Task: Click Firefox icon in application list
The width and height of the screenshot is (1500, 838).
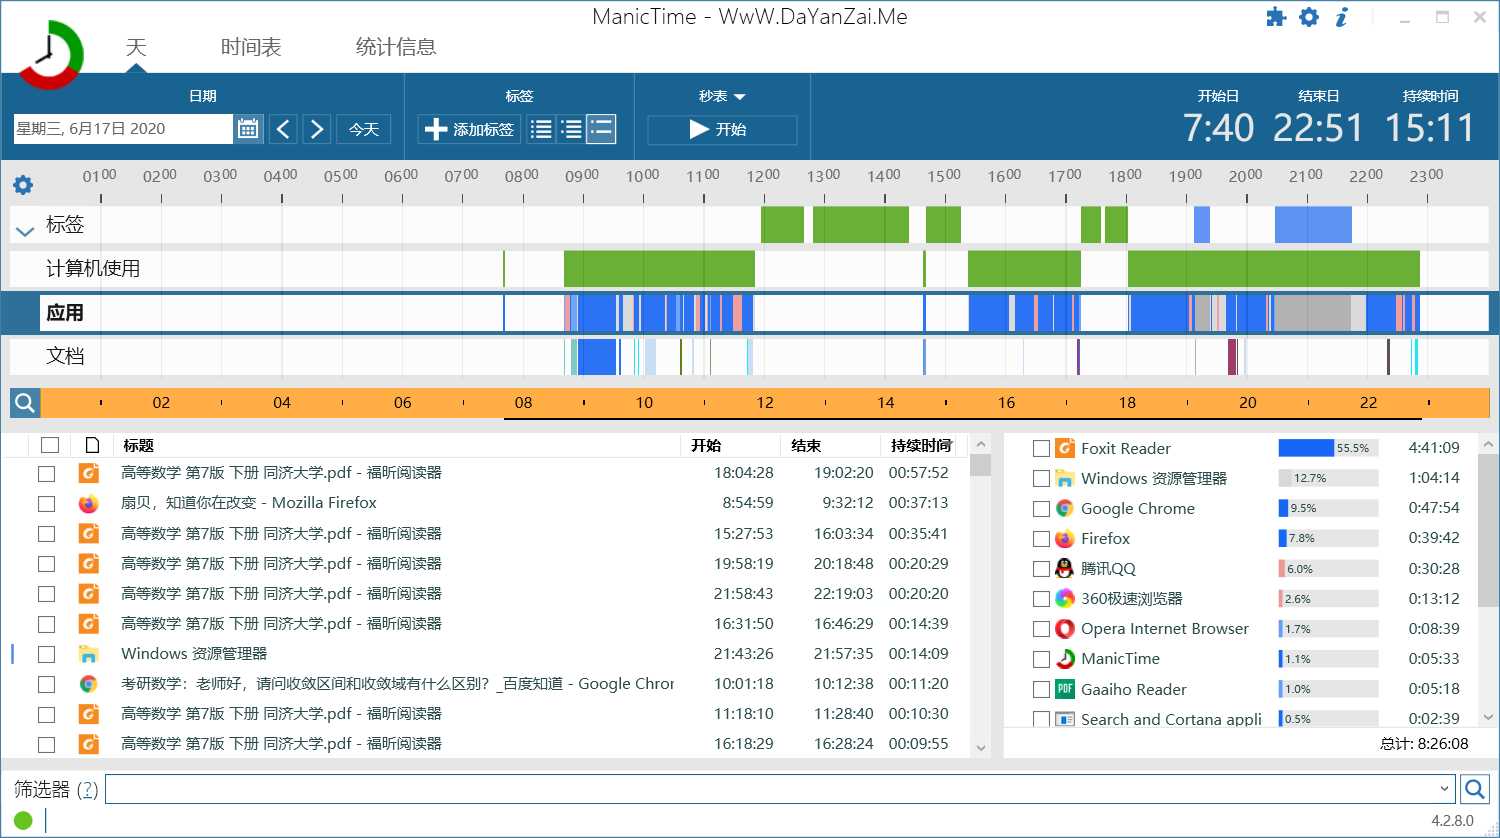Action: [x=1065, y=538]
